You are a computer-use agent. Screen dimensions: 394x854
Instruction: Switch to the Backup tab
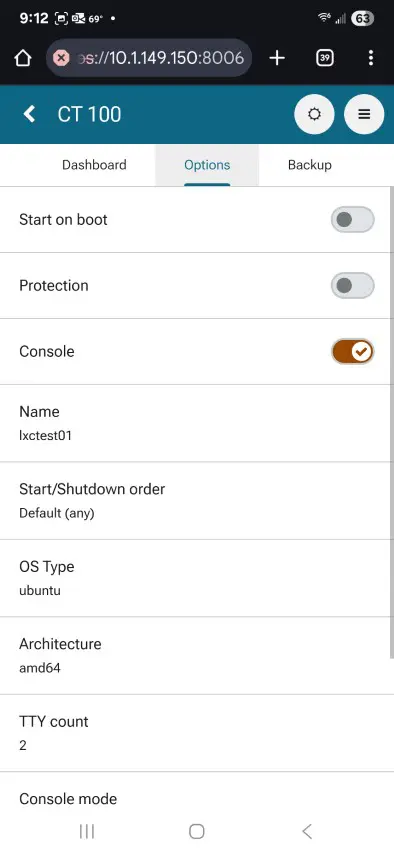tap(310, 165)
